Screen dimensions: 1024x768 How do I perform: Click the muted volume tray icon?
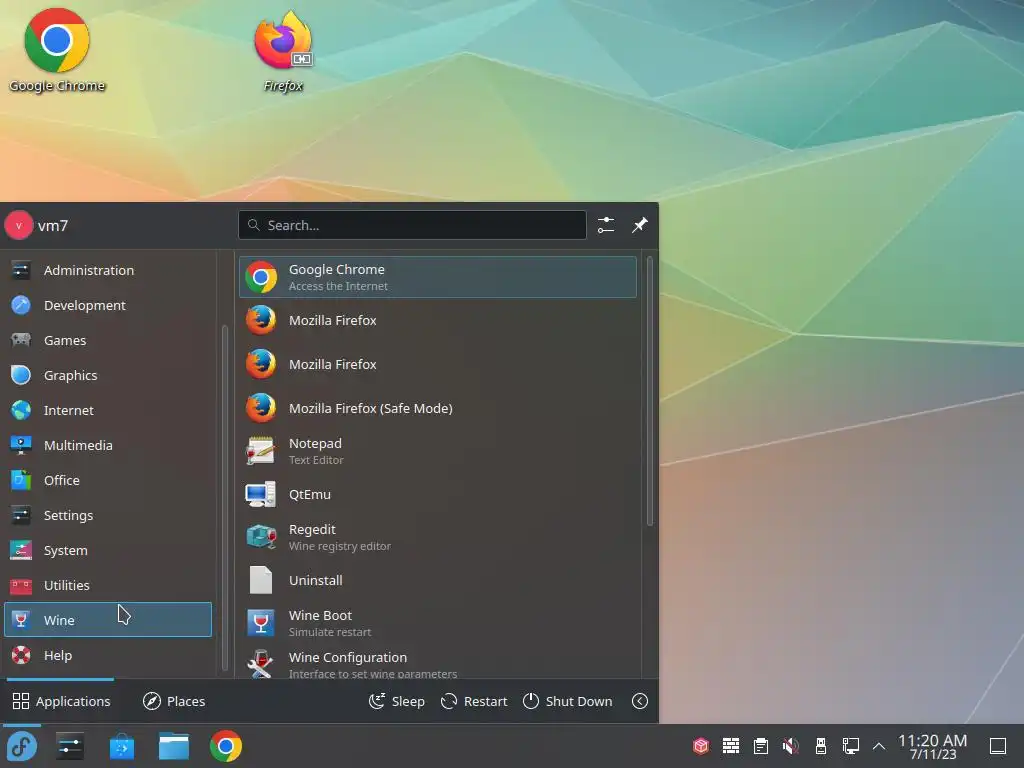tap(791, 746)
